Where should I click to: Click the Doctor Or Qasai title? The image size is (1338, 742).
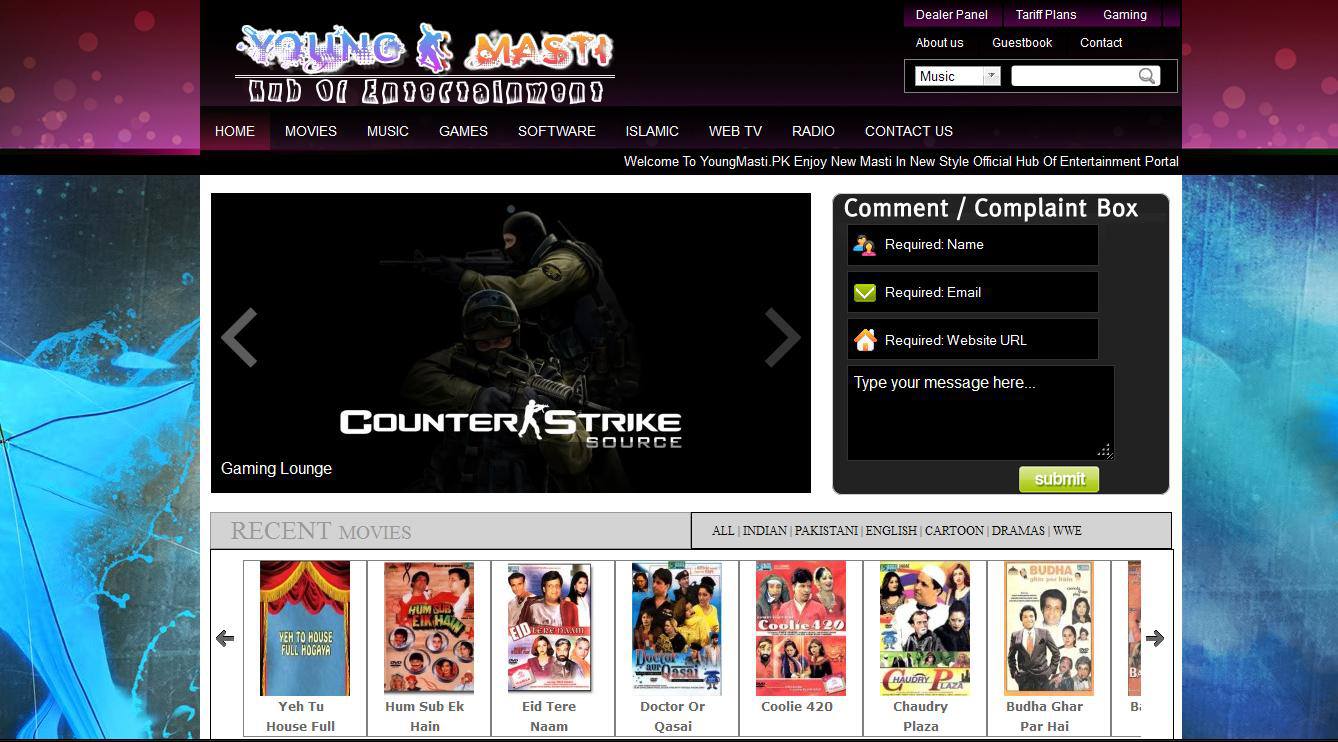coord(673,716)
